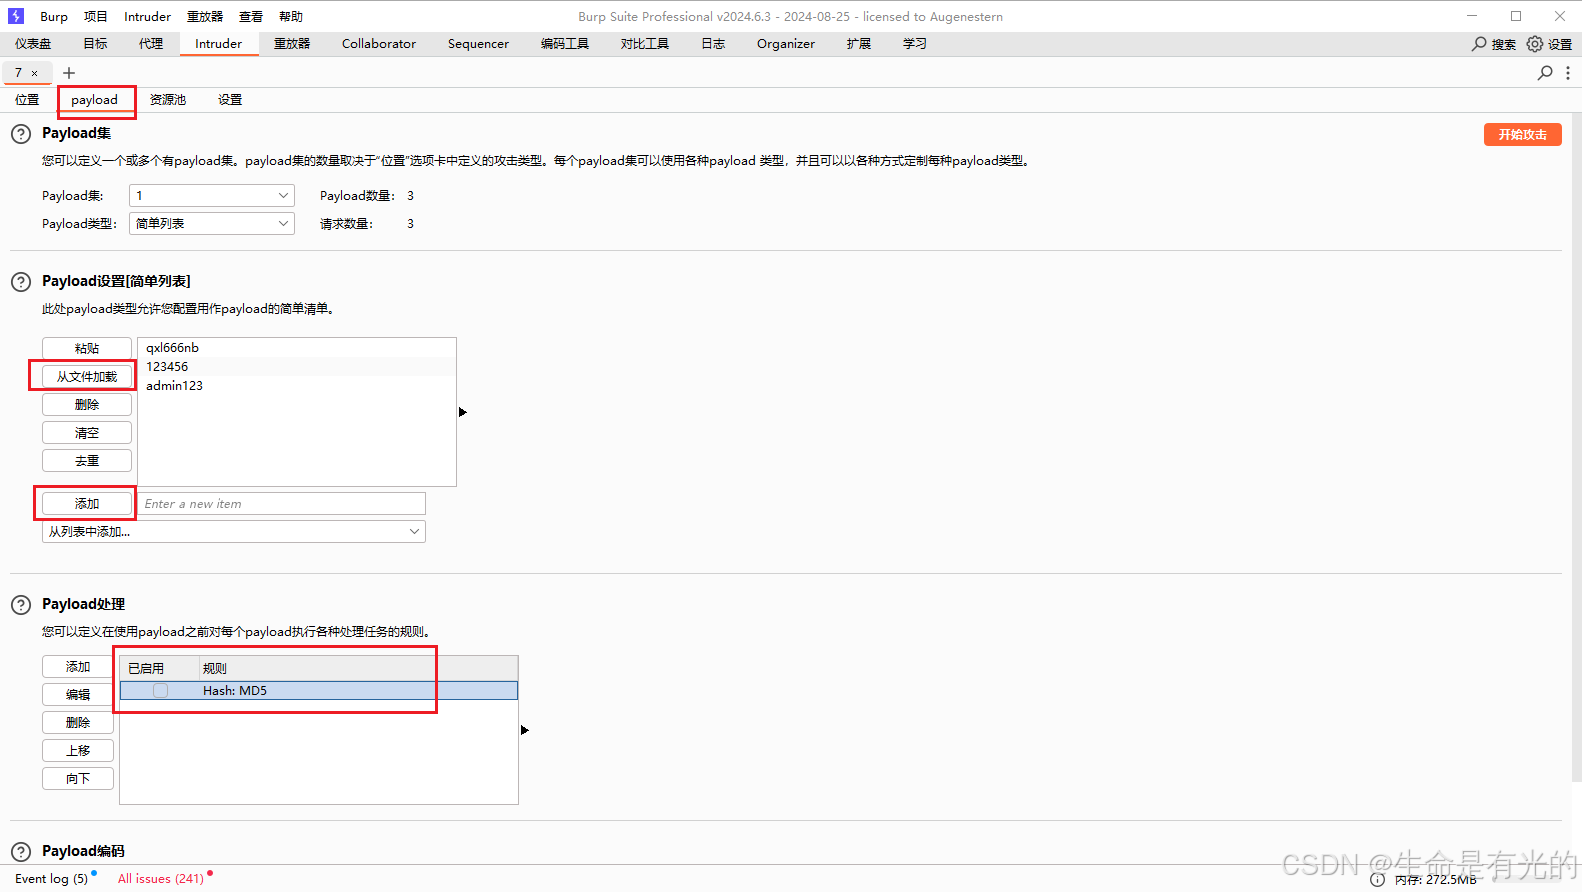The height and width of the screenshot is (892, 1582).
Task: Select payload entry admin123
Action: pyautogui.click(x=297, y=386)
